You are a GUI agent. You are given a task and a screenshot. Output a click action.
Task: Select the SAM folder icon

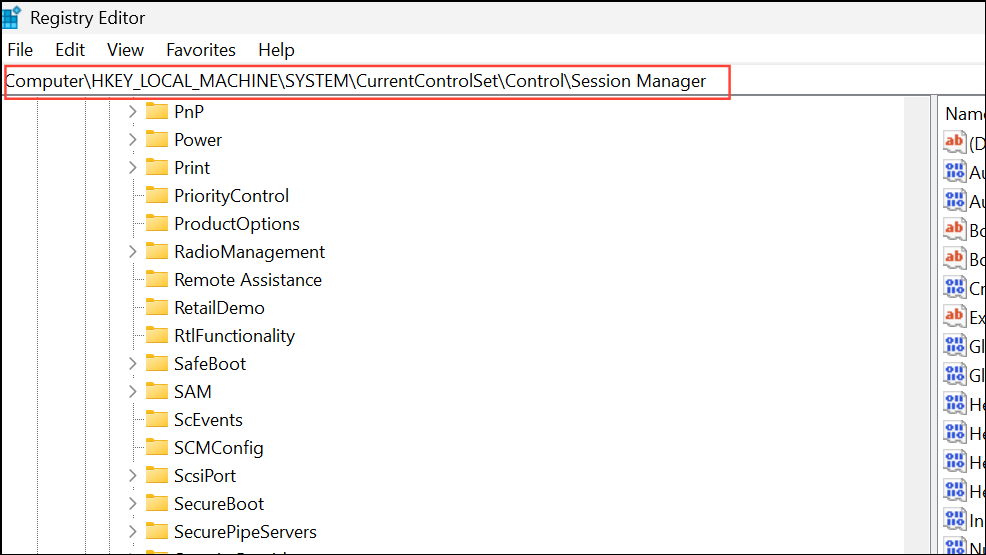(157, 392)
